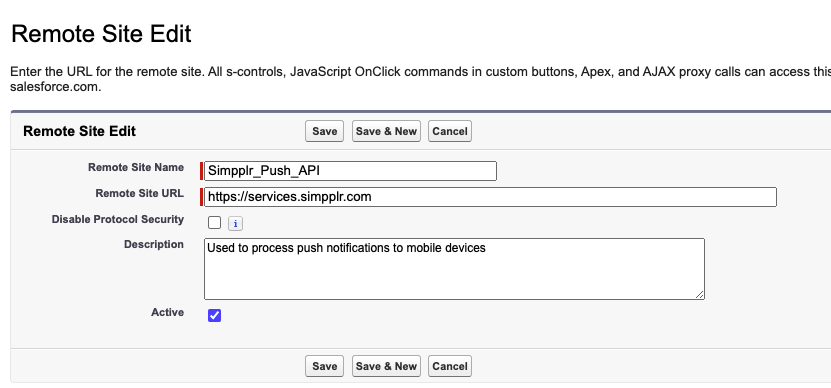Focus the Remote Site URL field
This screenshot has height=388, width=831.
tap(490, 197)
